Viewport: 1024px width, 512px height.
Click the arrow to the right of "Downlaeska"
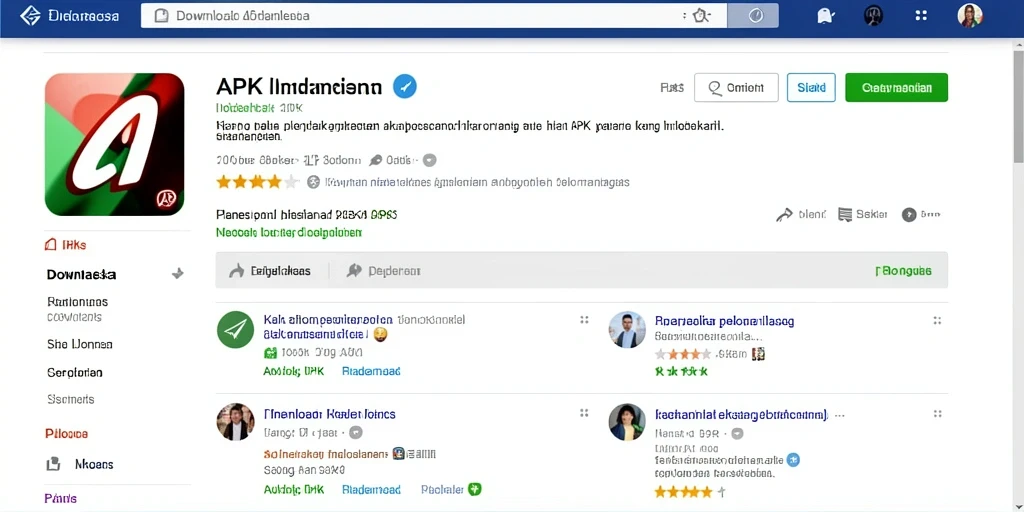point(177,274)
